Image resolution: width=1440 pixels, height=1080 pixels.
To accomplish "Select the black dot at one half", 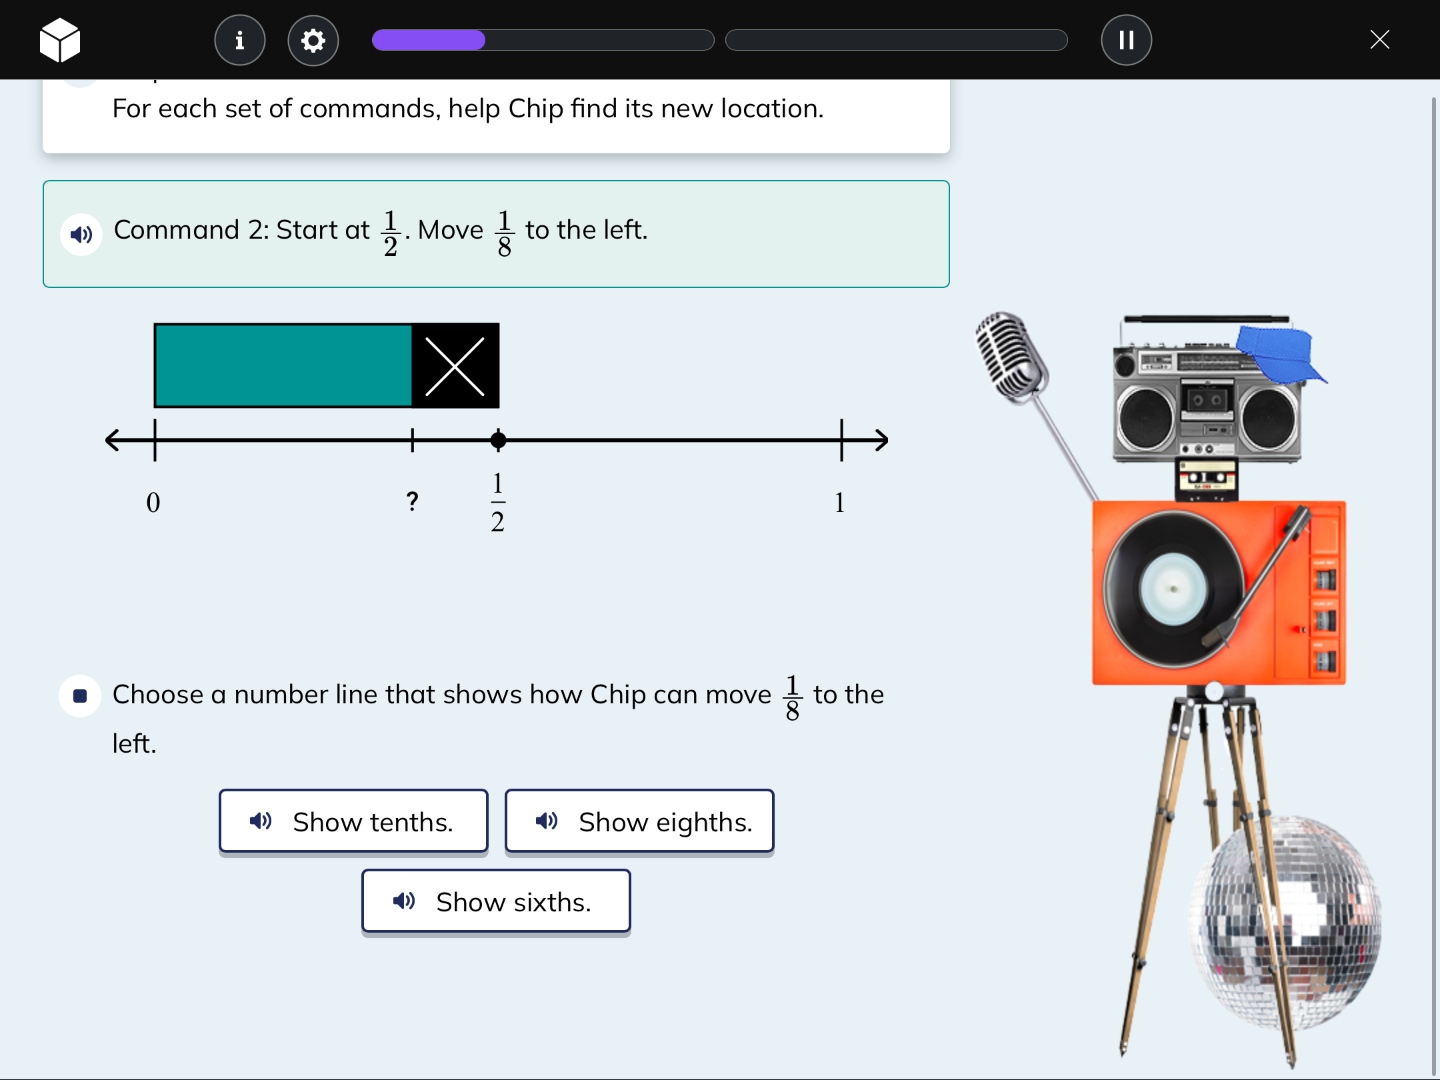I will (x=498, y=440).
